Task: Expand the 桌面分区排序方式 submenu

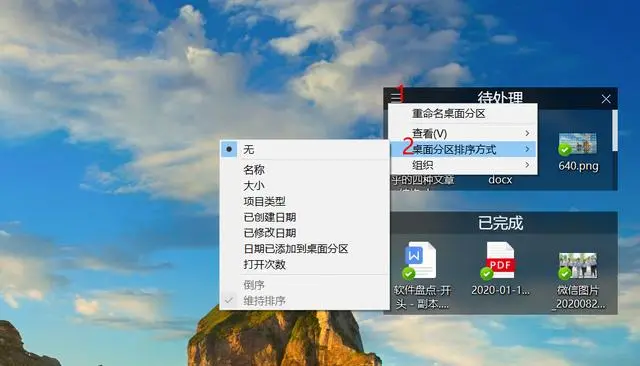Action: tap(464, 149)
